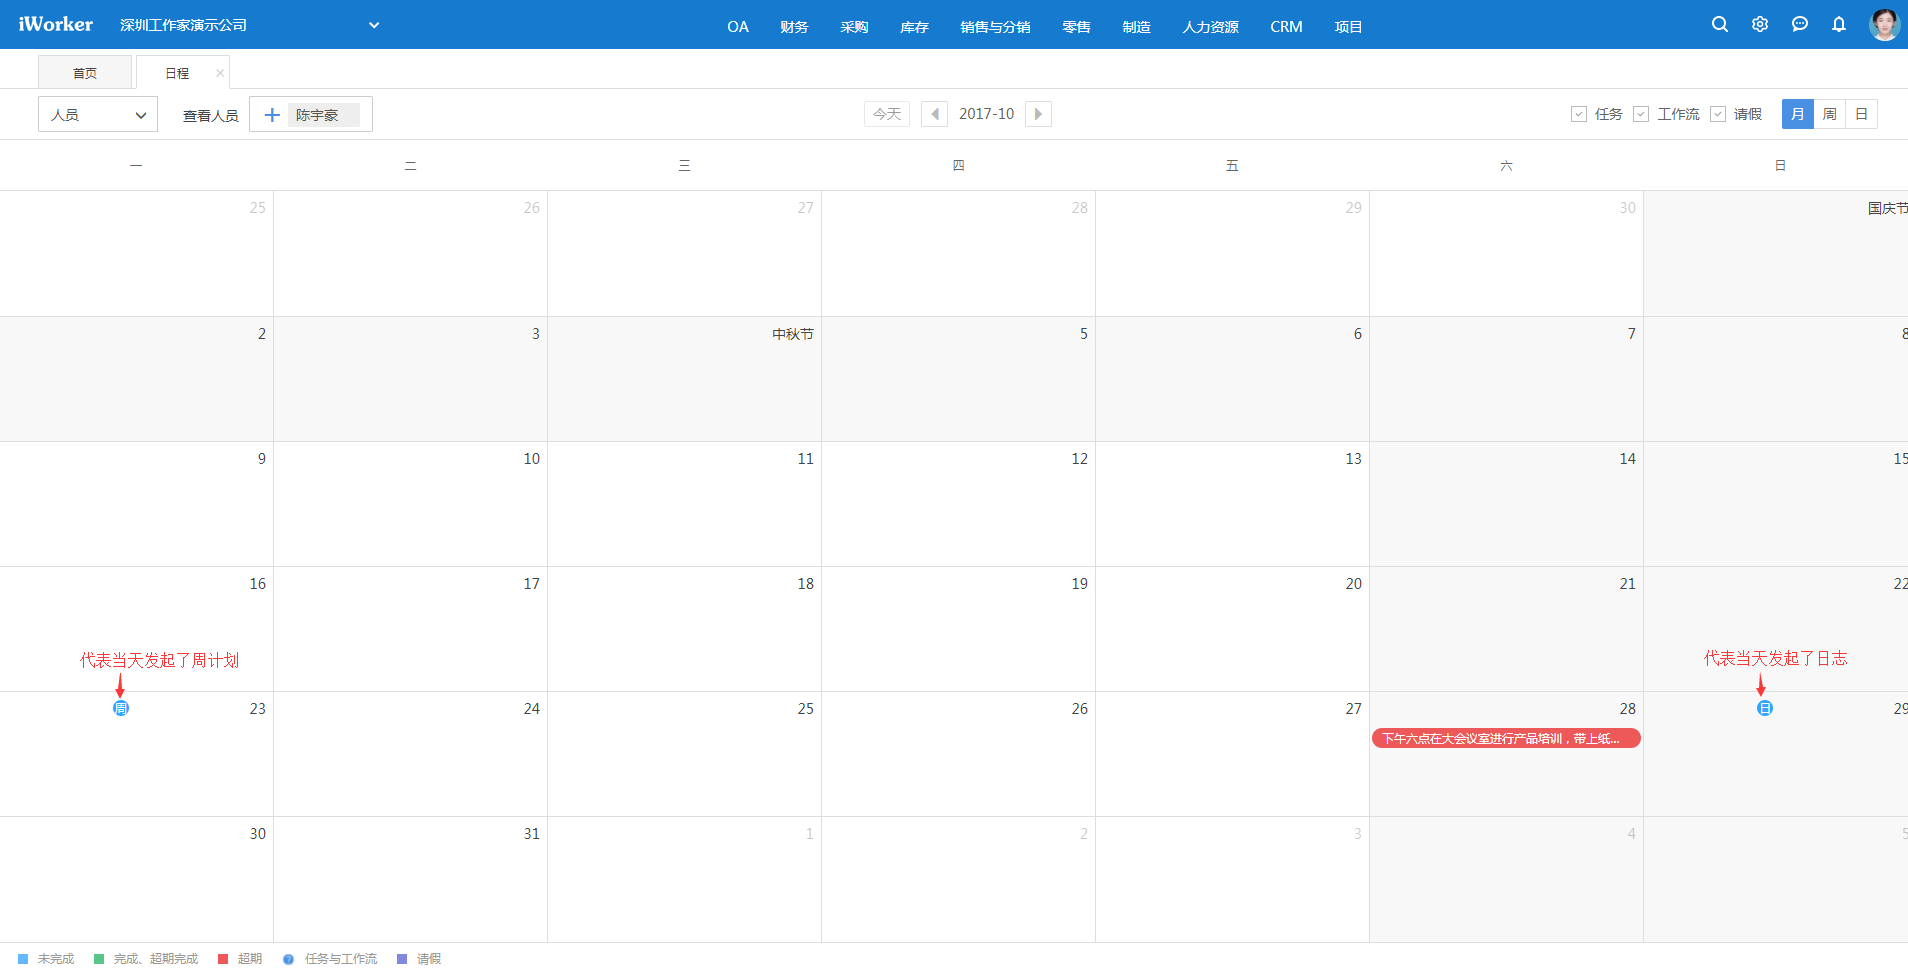The image size is (1908, 968).
Task: Click the green 完成、超期完成 legend swatch
Action: click(x=99, y=959)
